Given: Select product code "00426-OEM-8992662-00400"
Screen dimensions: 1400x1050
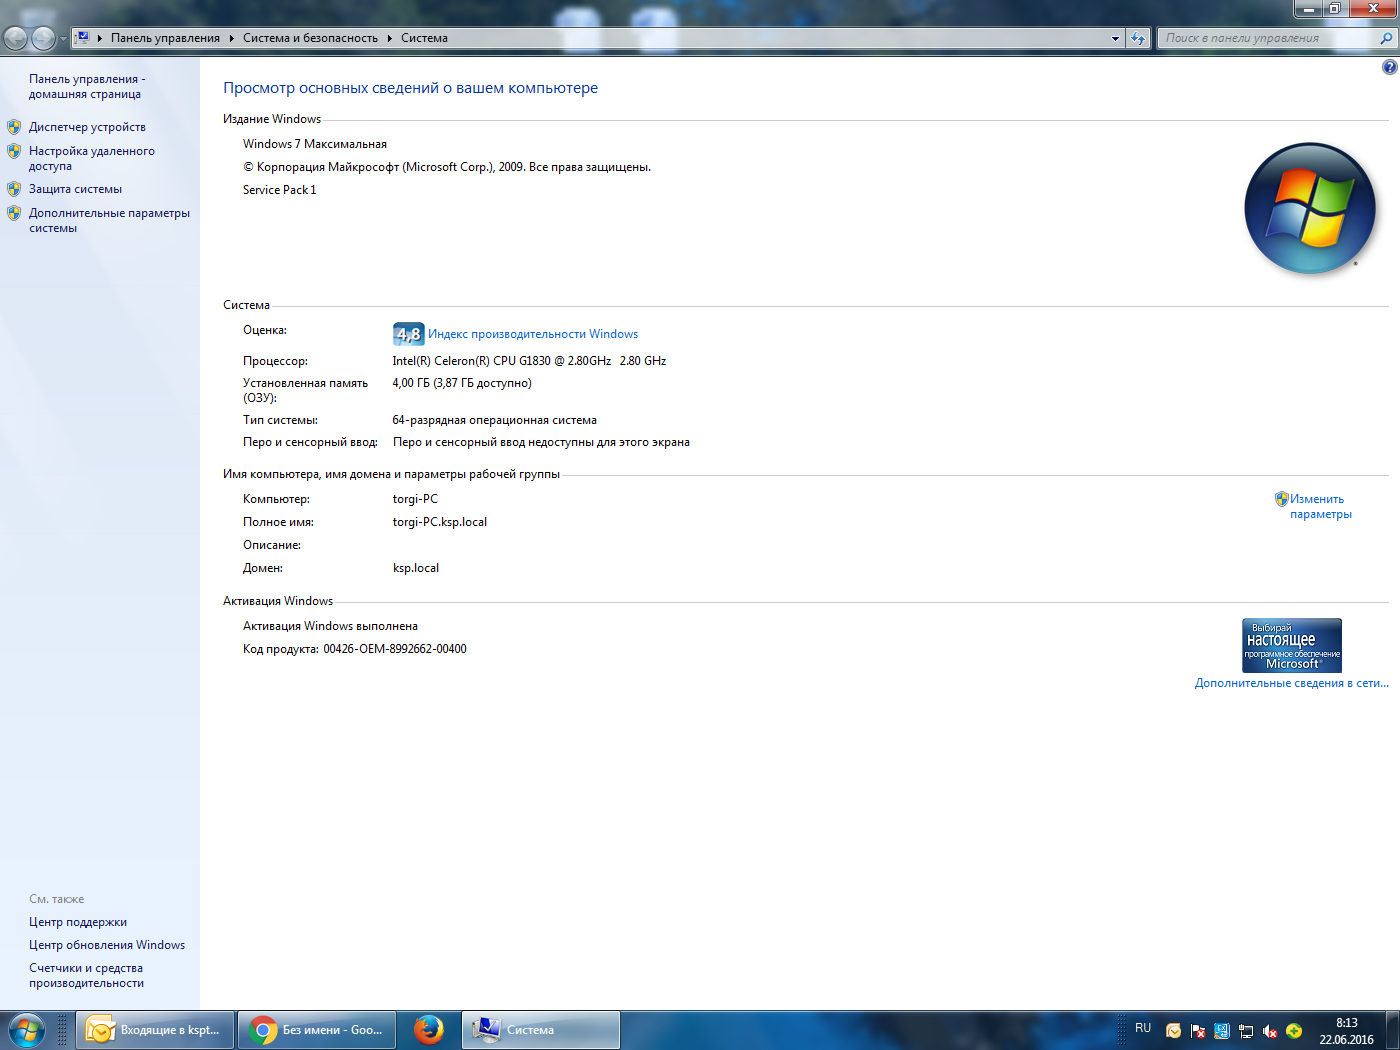Looking at the screenshot, I should (x=395, y=649).
